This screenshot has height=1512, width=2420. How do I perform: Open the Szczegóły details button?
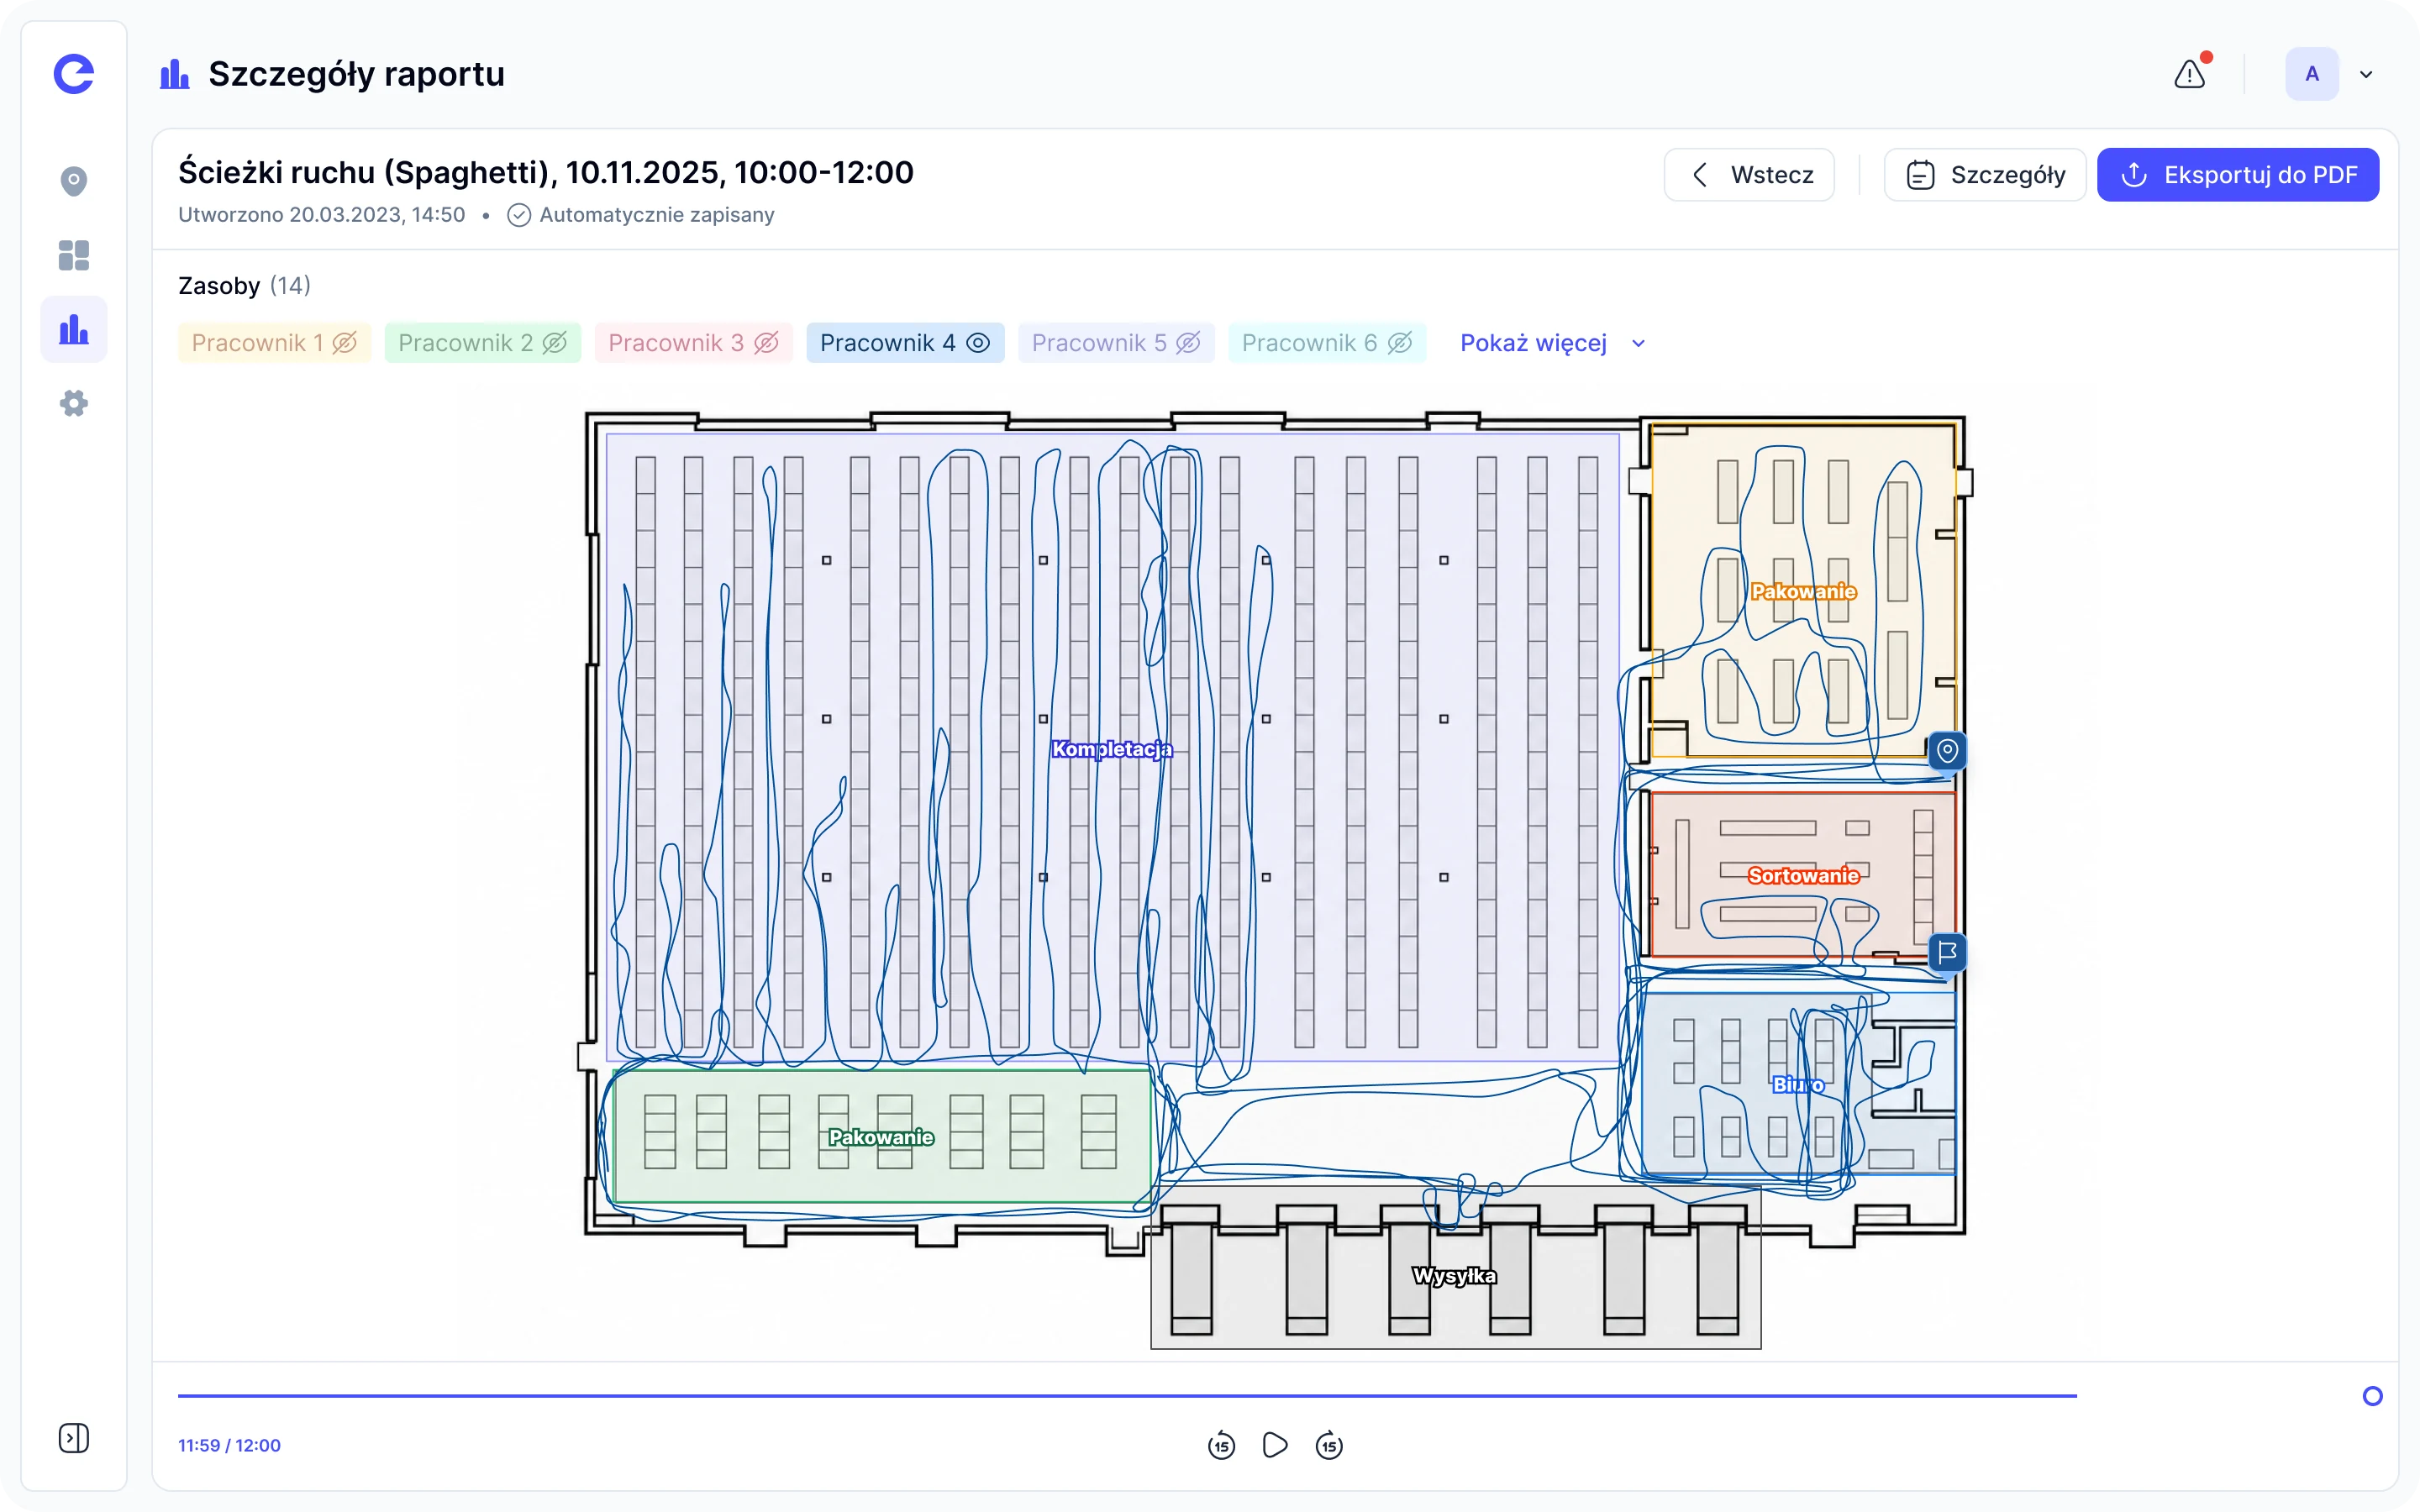[x=1984, y=175]
